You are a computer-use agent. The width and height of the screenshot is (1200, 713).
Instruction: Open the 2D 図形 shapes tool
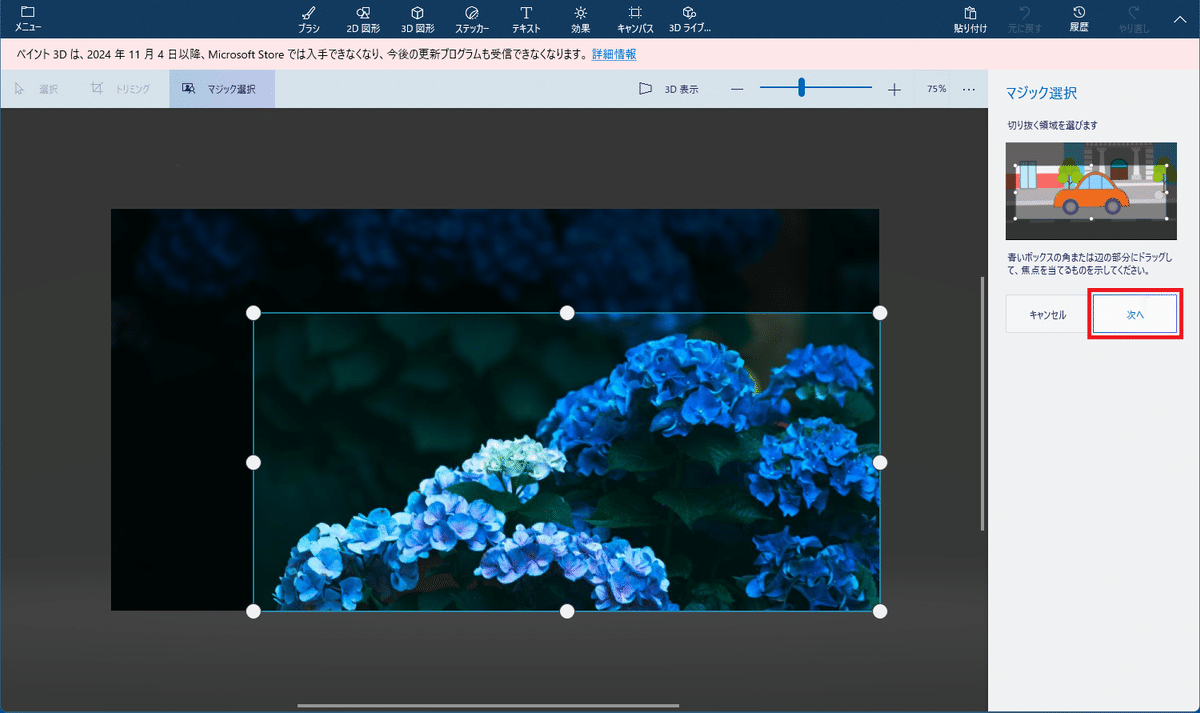363,19
